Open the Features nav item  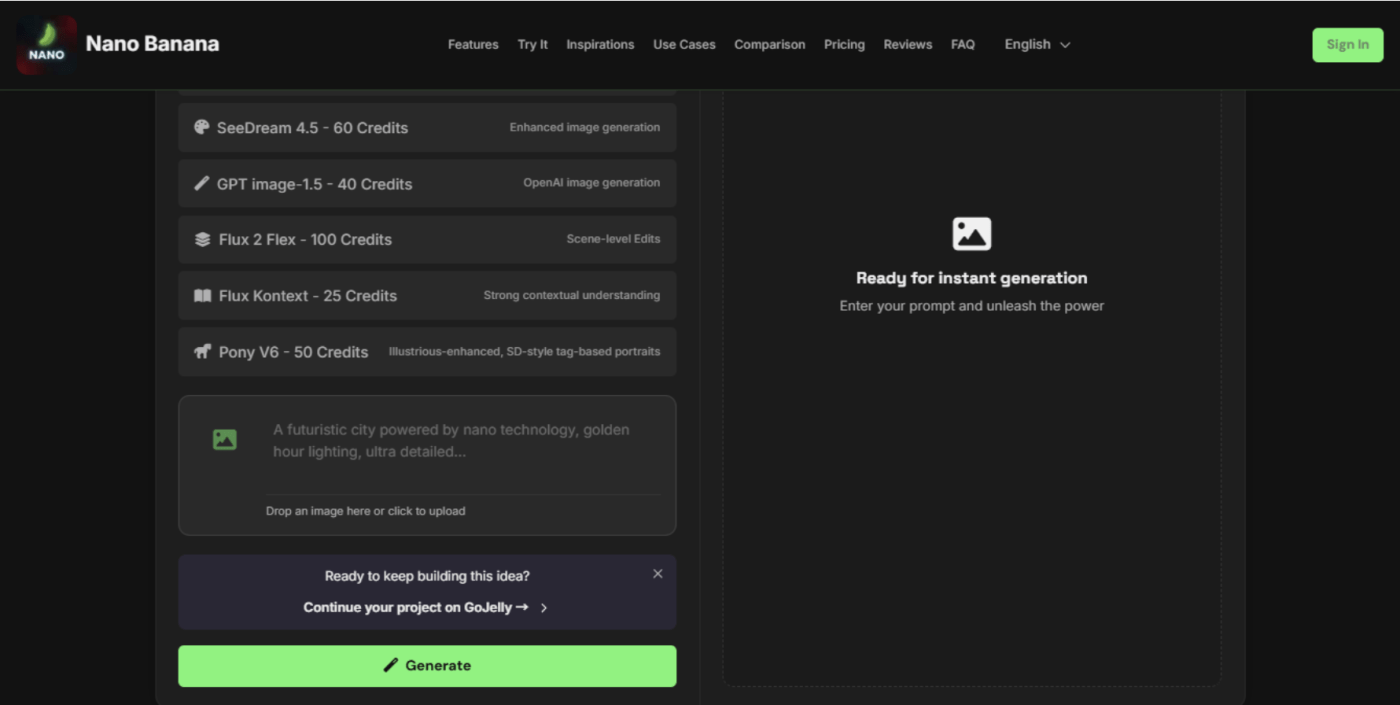pos(473,44)
